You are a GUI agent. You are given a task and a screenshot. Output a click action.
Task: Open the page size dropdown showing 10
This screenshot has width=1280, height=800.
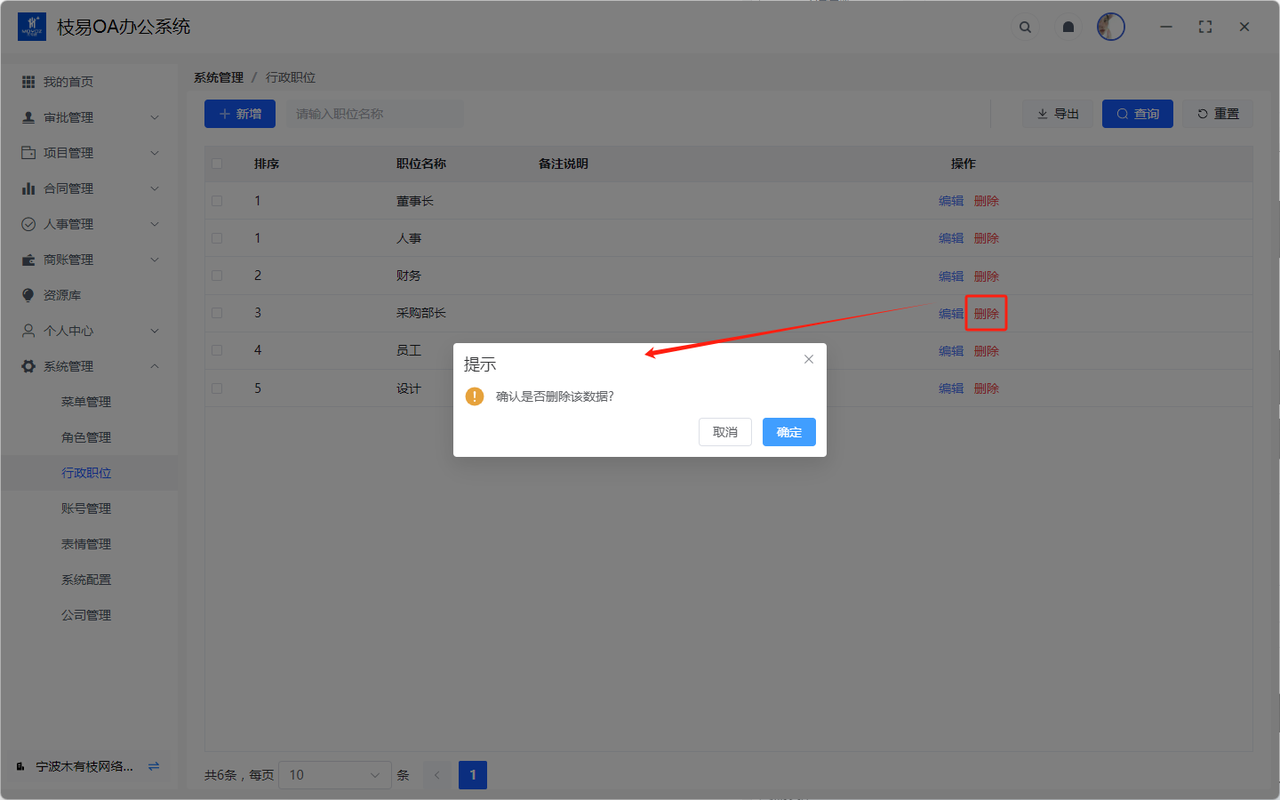tap(335, 775)
